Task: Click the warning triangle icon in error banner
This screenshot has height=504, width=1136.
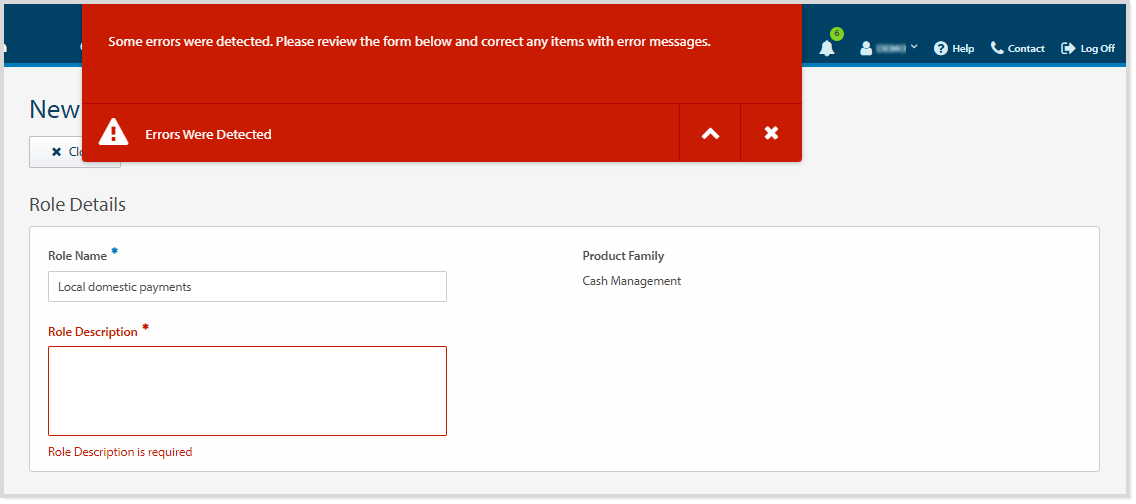Action: [113, 133]
